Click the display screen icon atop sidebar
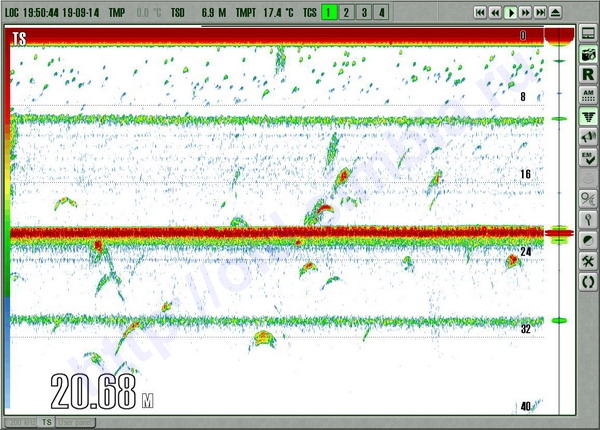 coord(589,33)
